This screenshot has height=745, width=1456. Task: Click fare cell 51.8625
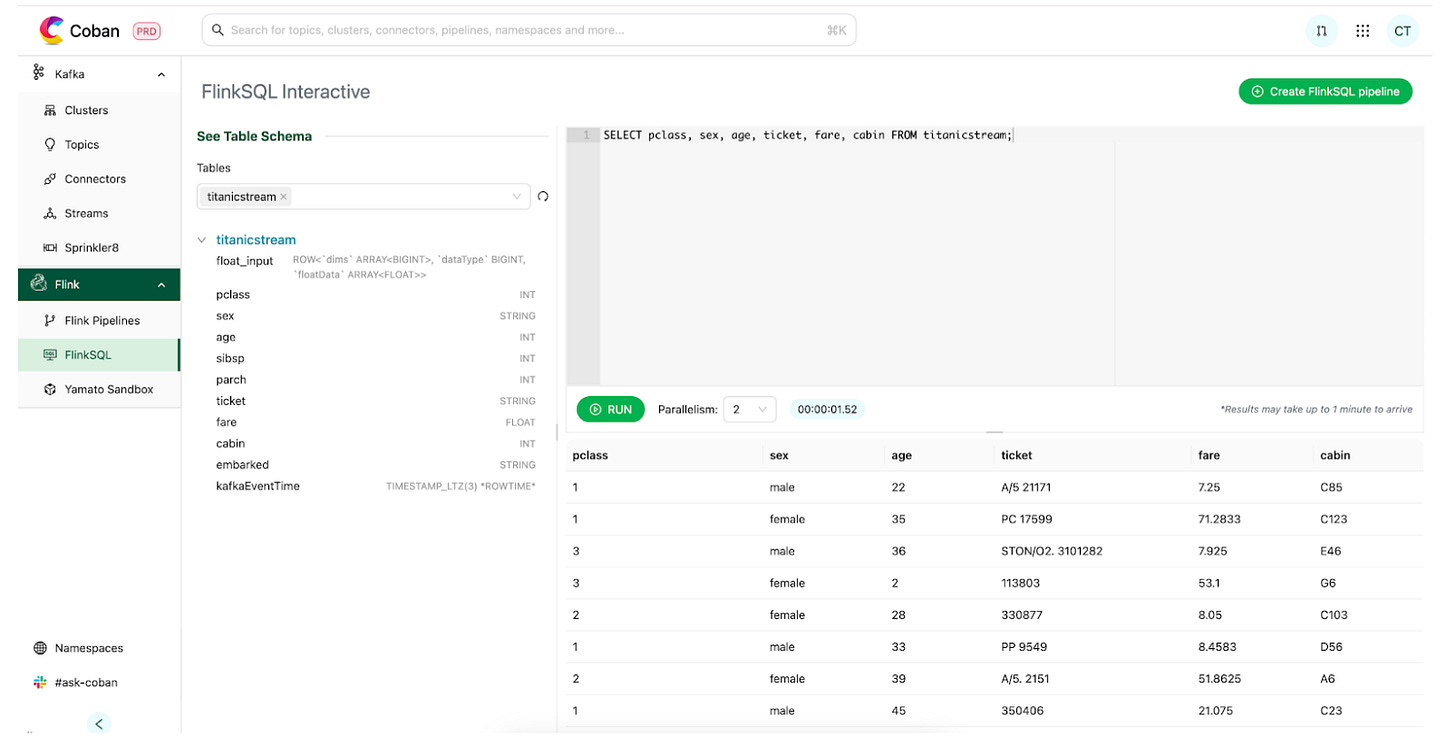[x=1219, y=679]
